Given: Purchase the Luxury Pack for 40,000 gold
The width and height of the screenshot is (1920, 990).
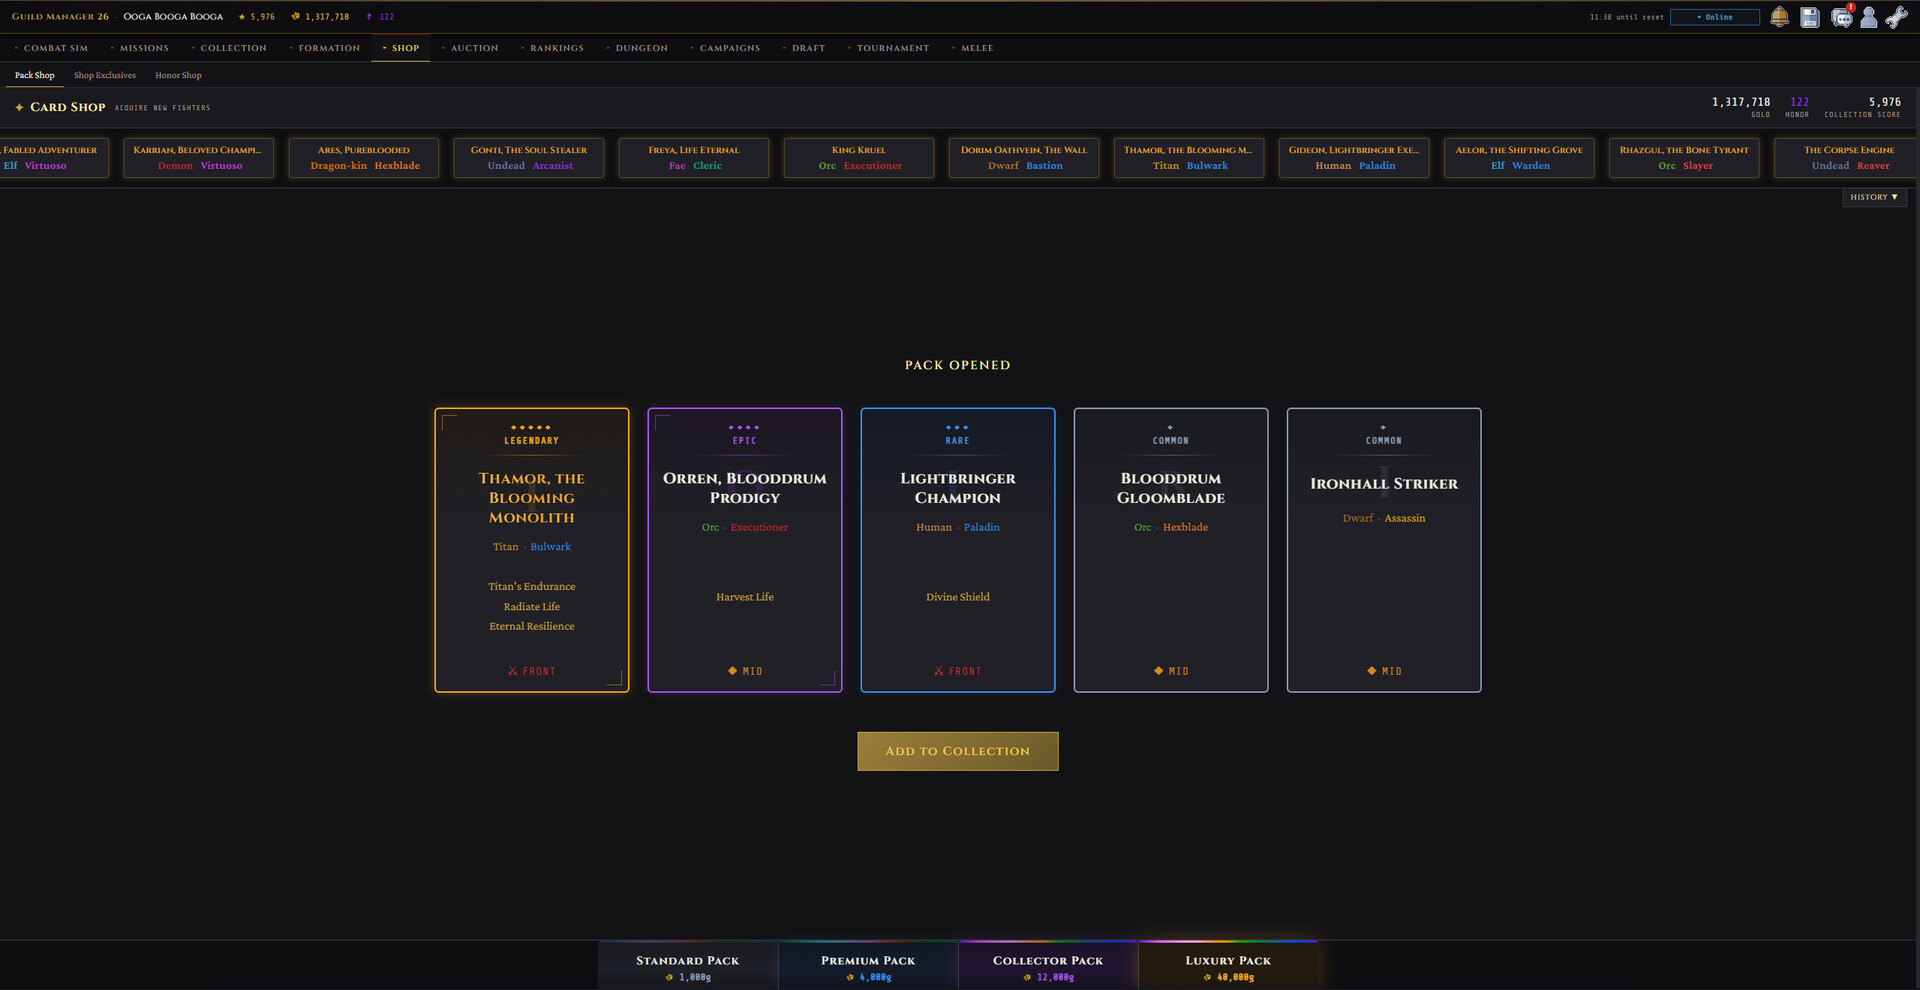Looking at the screenshot, I should 1228,964.
